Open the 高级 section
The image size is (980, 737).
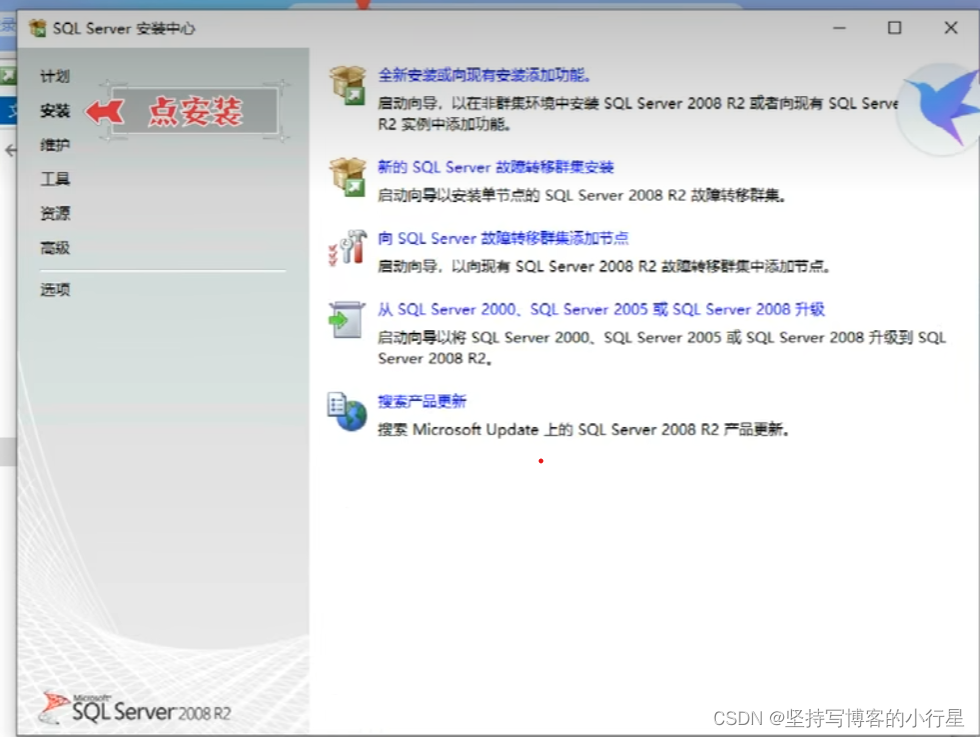54,247
